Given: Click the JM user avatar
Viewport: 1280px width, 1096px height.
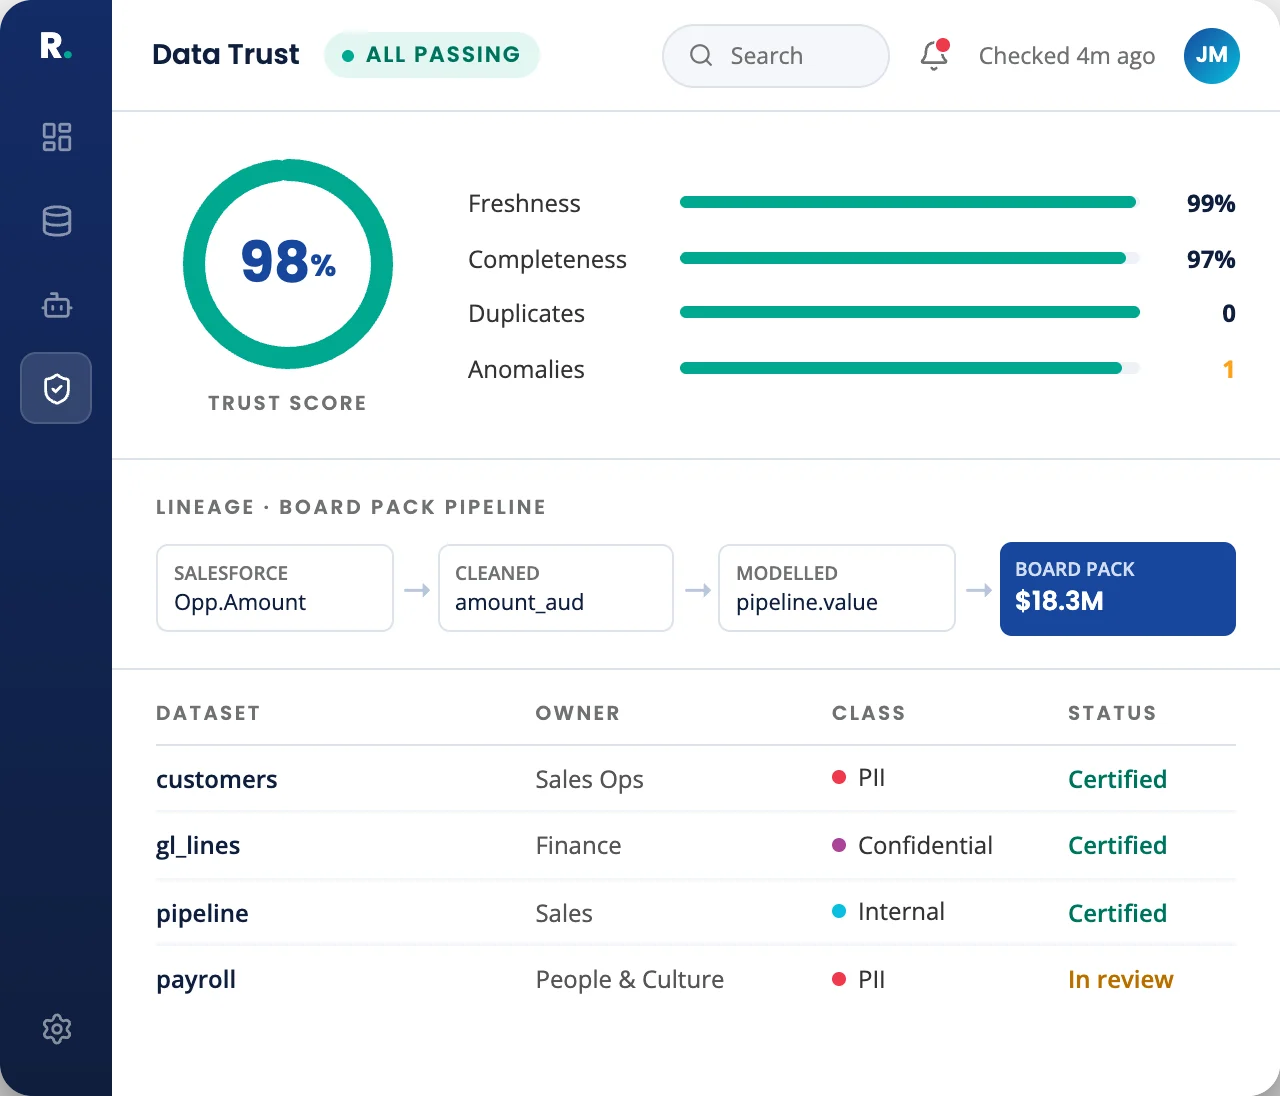Looking at the screenshot, I should click(1212, 56).
